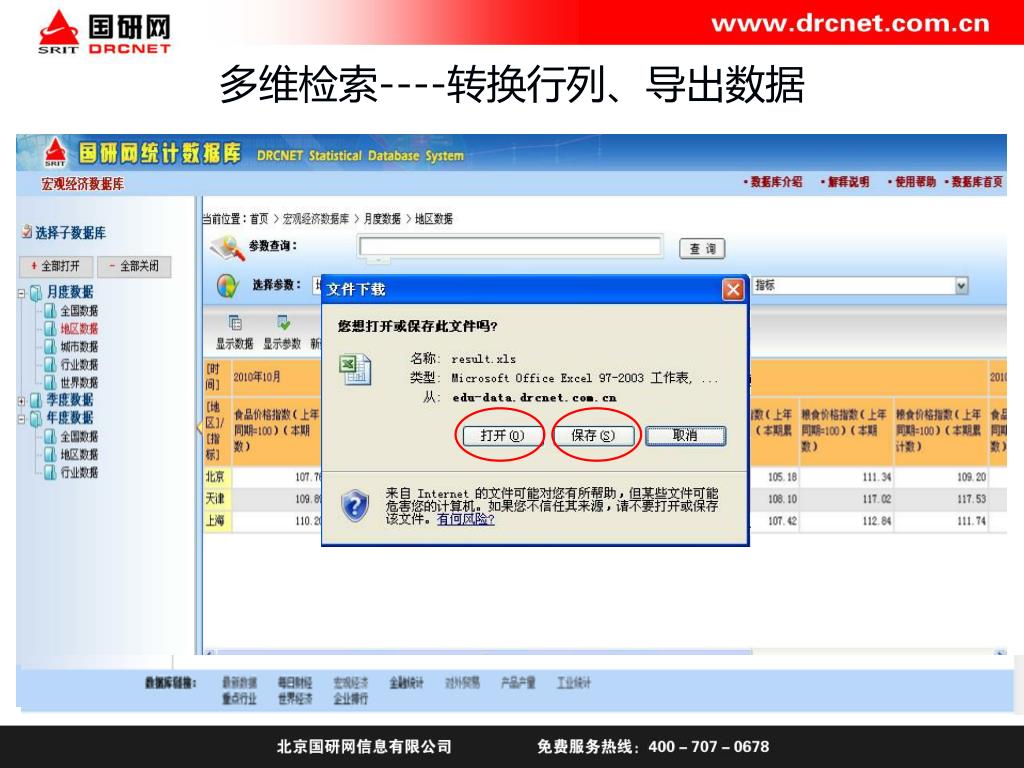Click the book icon beside 世界数据
Viewport: 1024px width, 768px height.
click(50, 382)
